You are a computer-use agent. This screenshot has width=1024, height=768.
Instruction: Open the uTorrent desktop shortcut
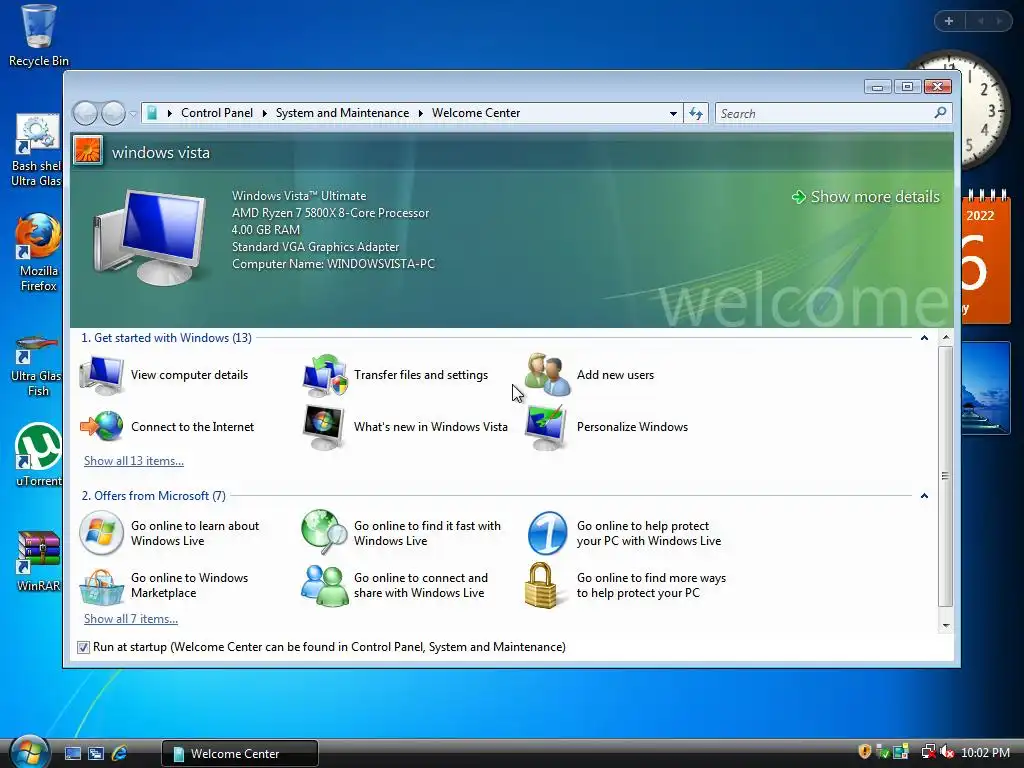click(38, 455)
